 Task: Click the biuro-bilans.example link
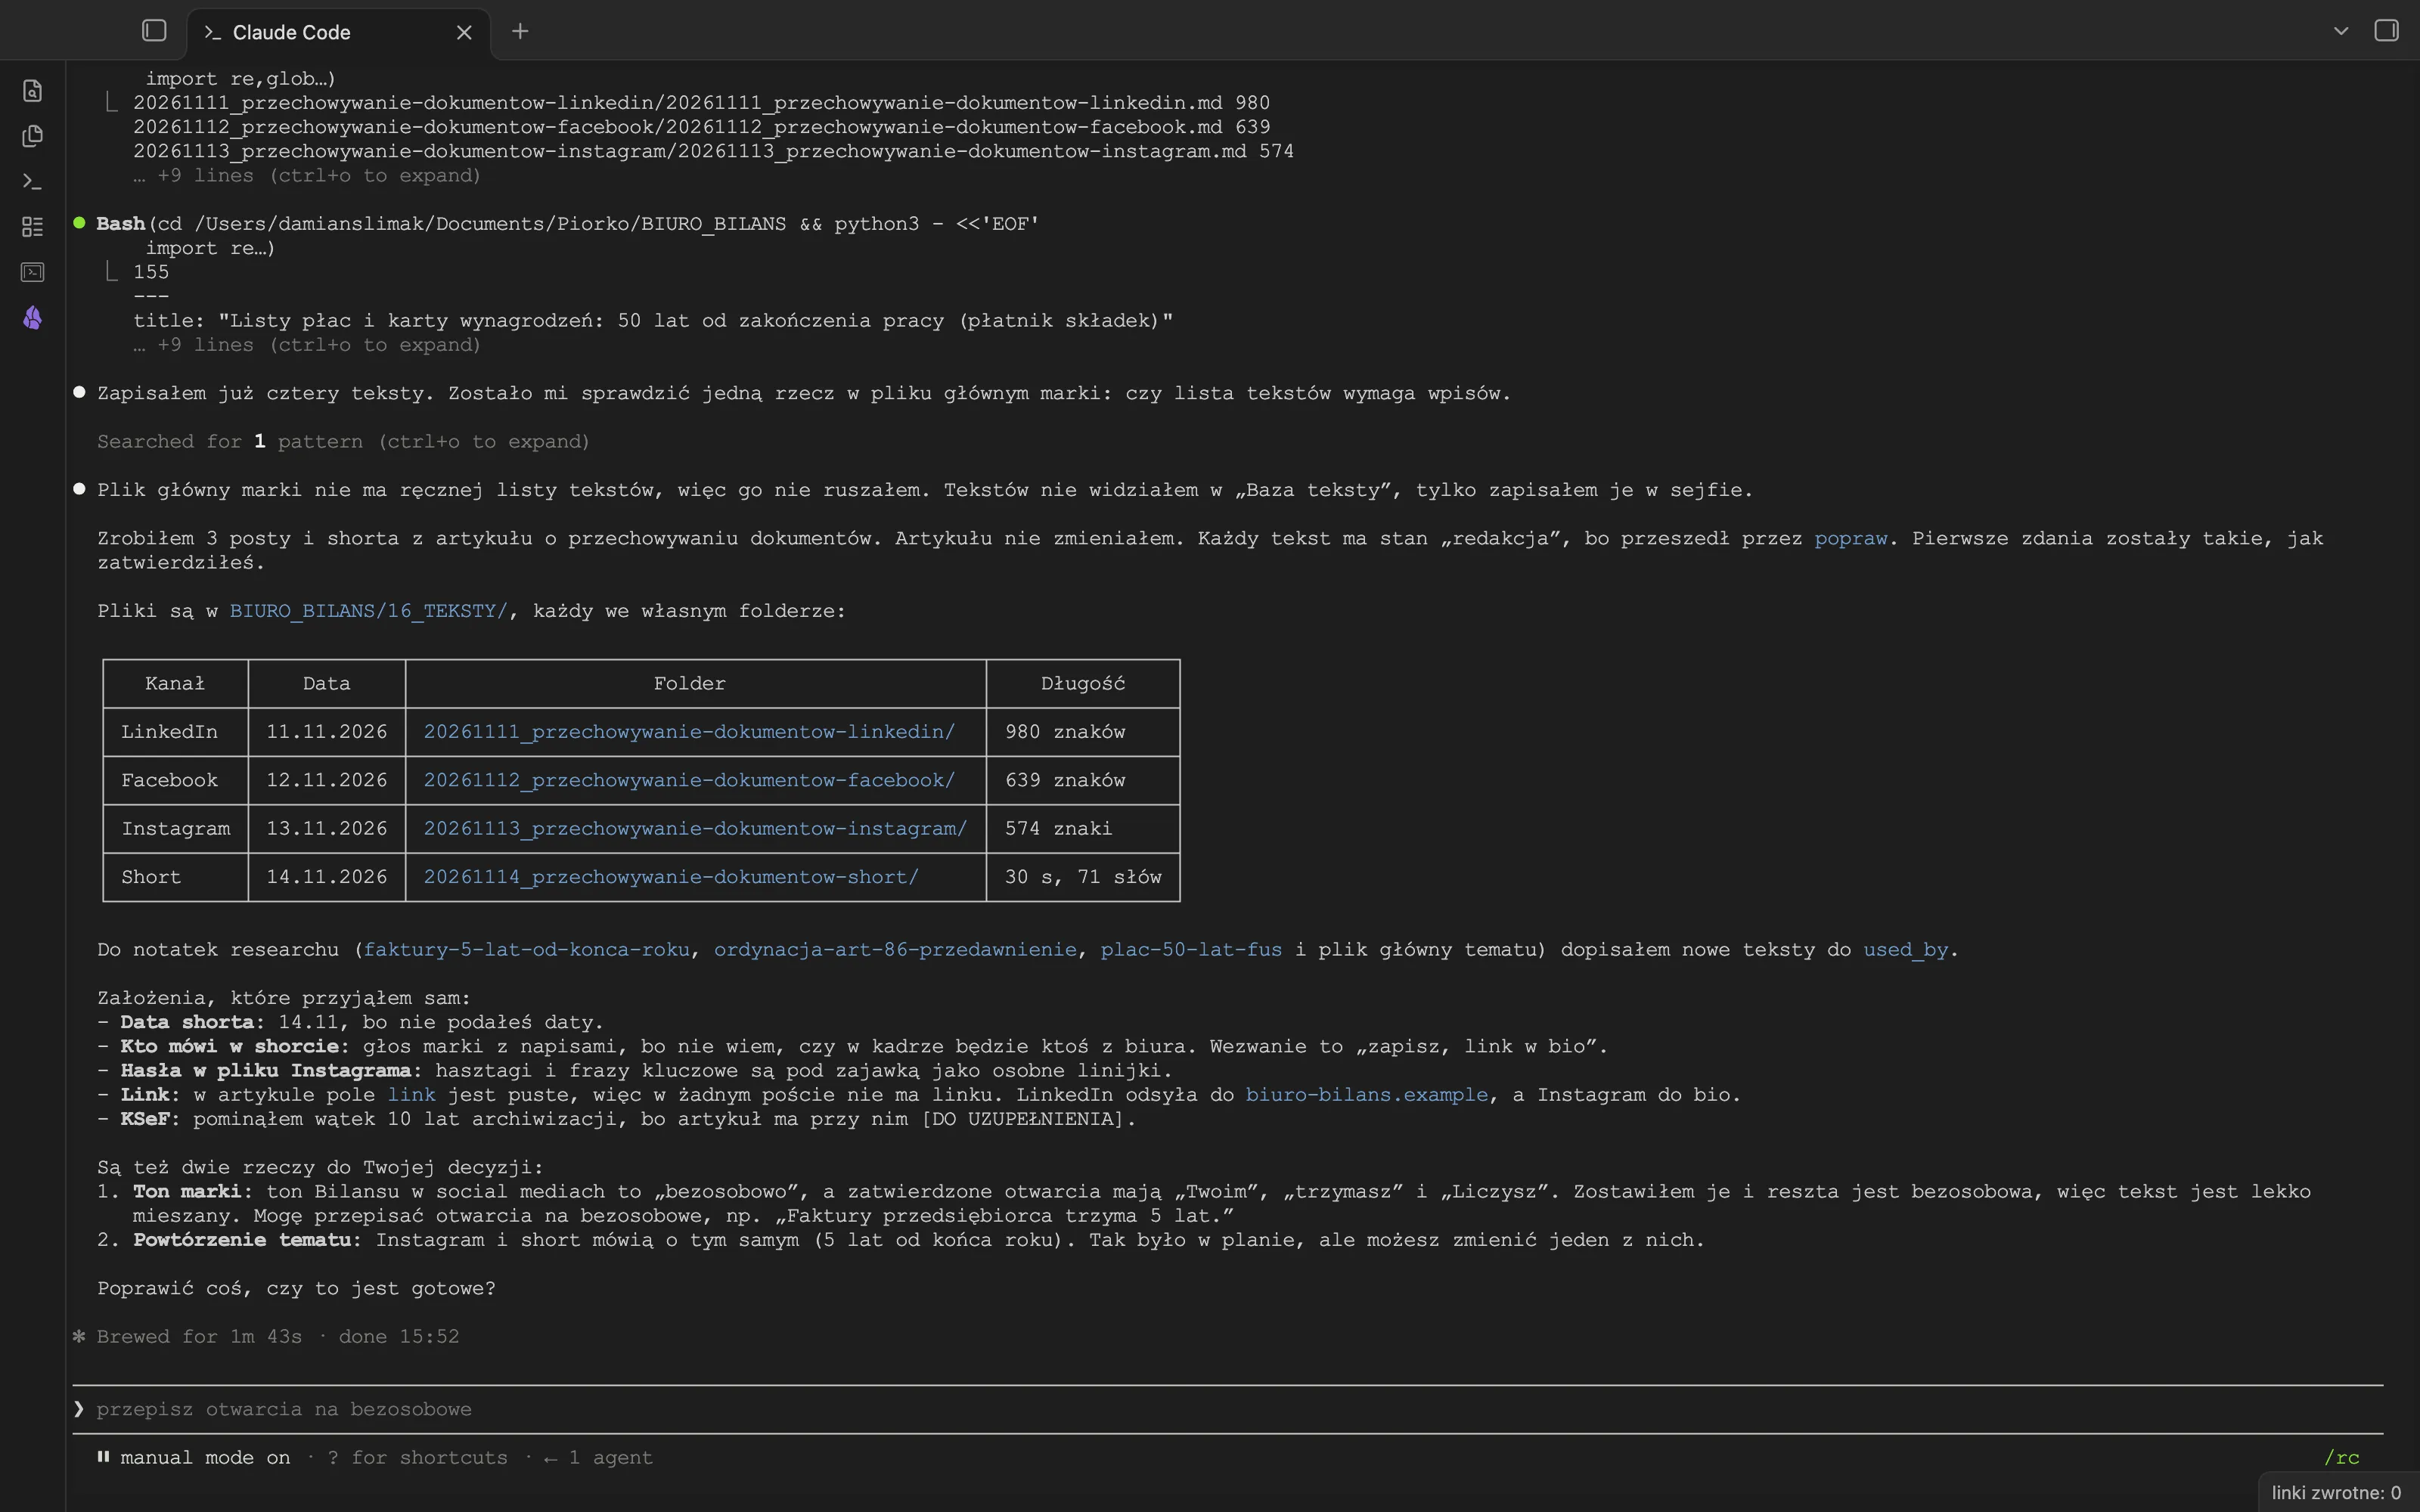[x=1366, y=1094]
